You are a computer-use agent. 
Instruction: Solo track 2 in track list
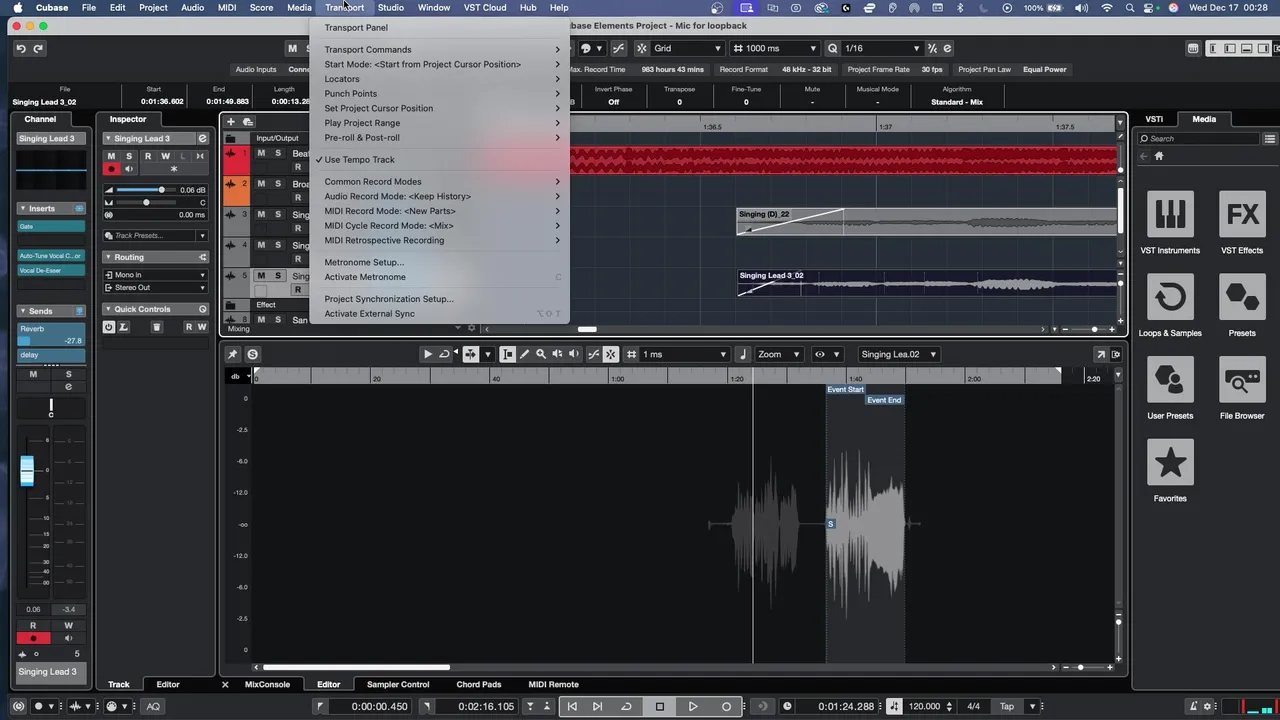[278, 184]
